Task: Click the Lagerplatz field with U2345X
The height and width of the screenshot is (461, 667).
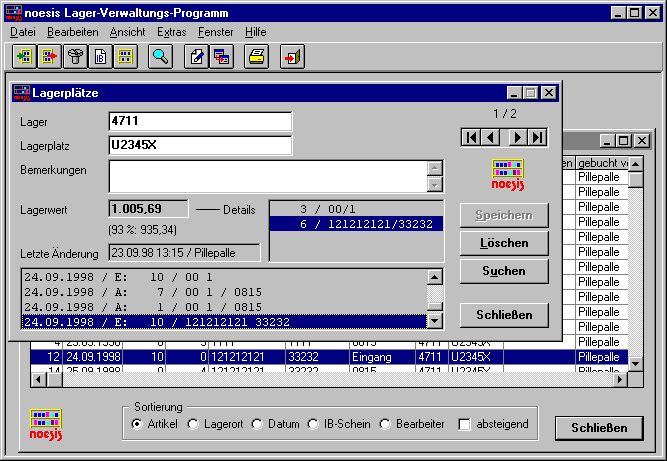Action: [200, 145]
